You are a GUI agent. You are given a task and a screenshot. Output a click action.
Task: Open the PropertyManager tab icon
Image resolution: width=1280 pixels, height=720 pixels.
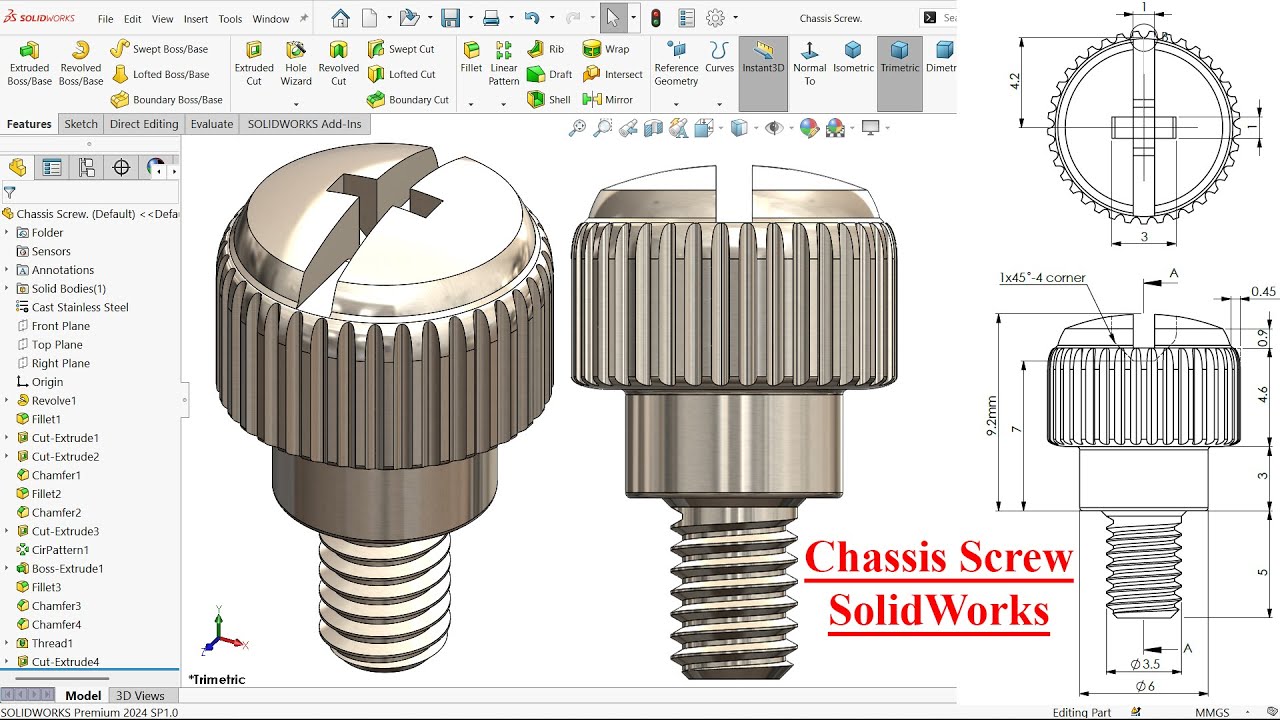pos(52,168)
